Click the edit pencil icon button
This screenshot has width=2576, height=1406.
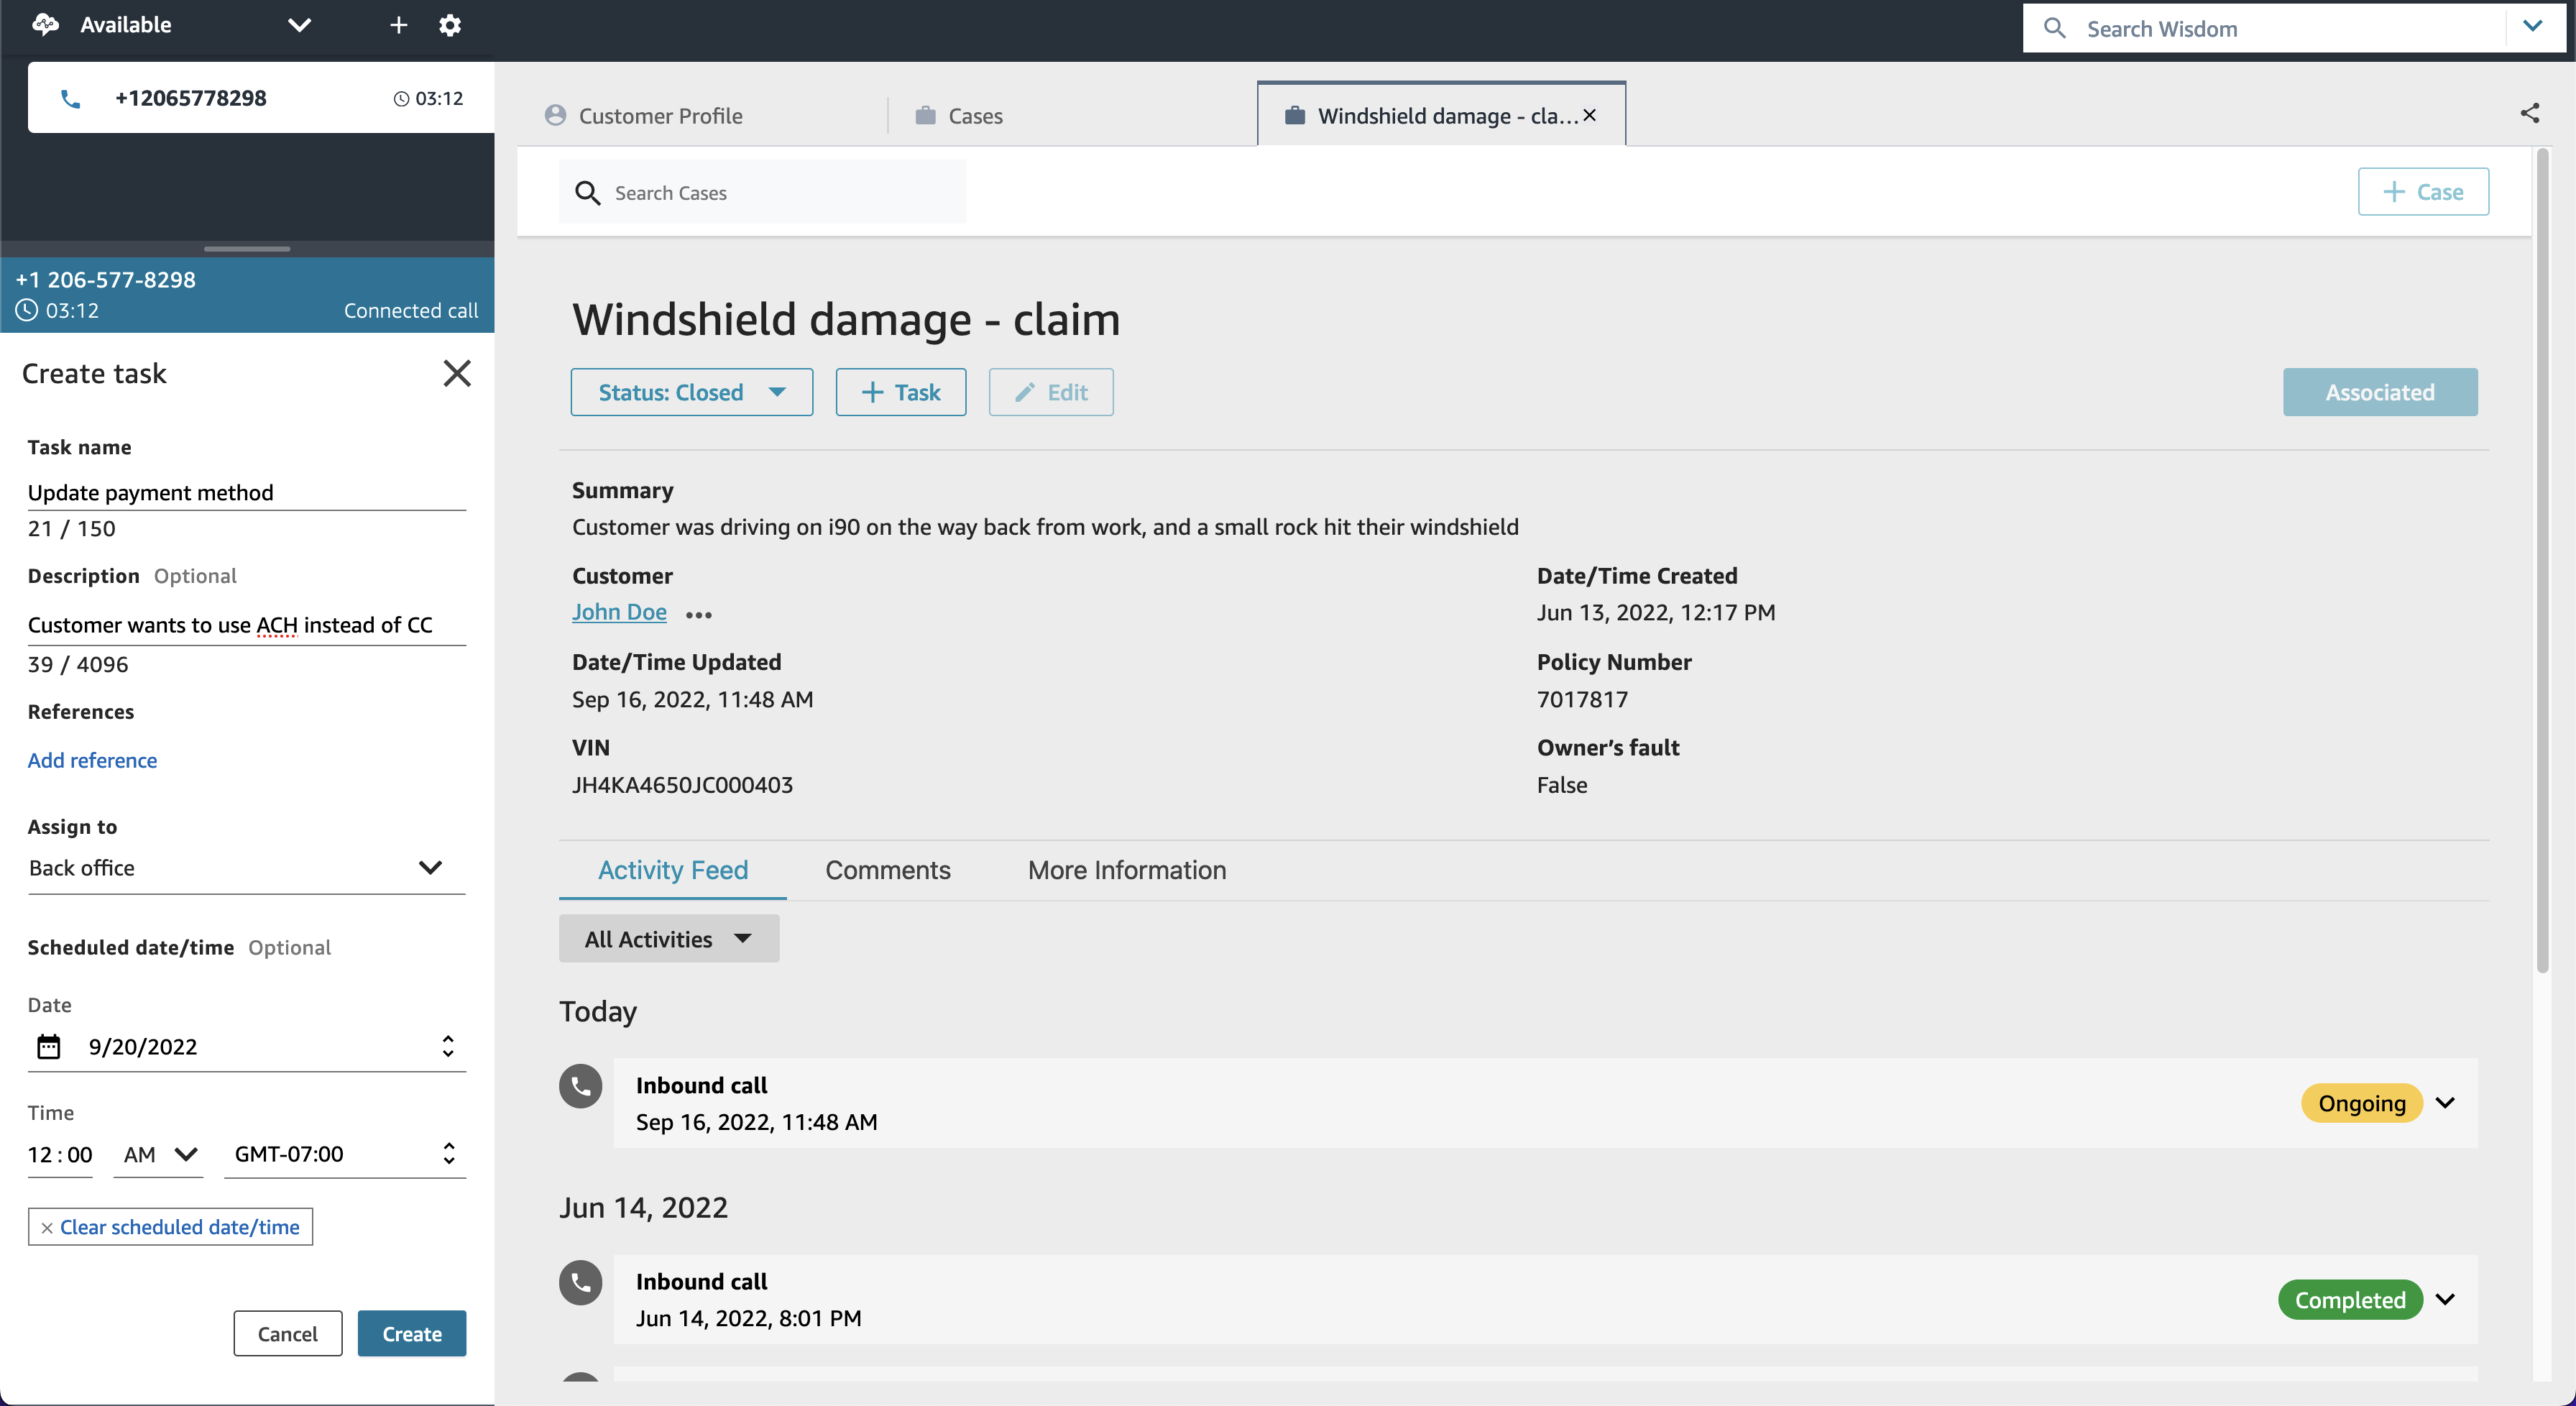[x=1051, y=391]
